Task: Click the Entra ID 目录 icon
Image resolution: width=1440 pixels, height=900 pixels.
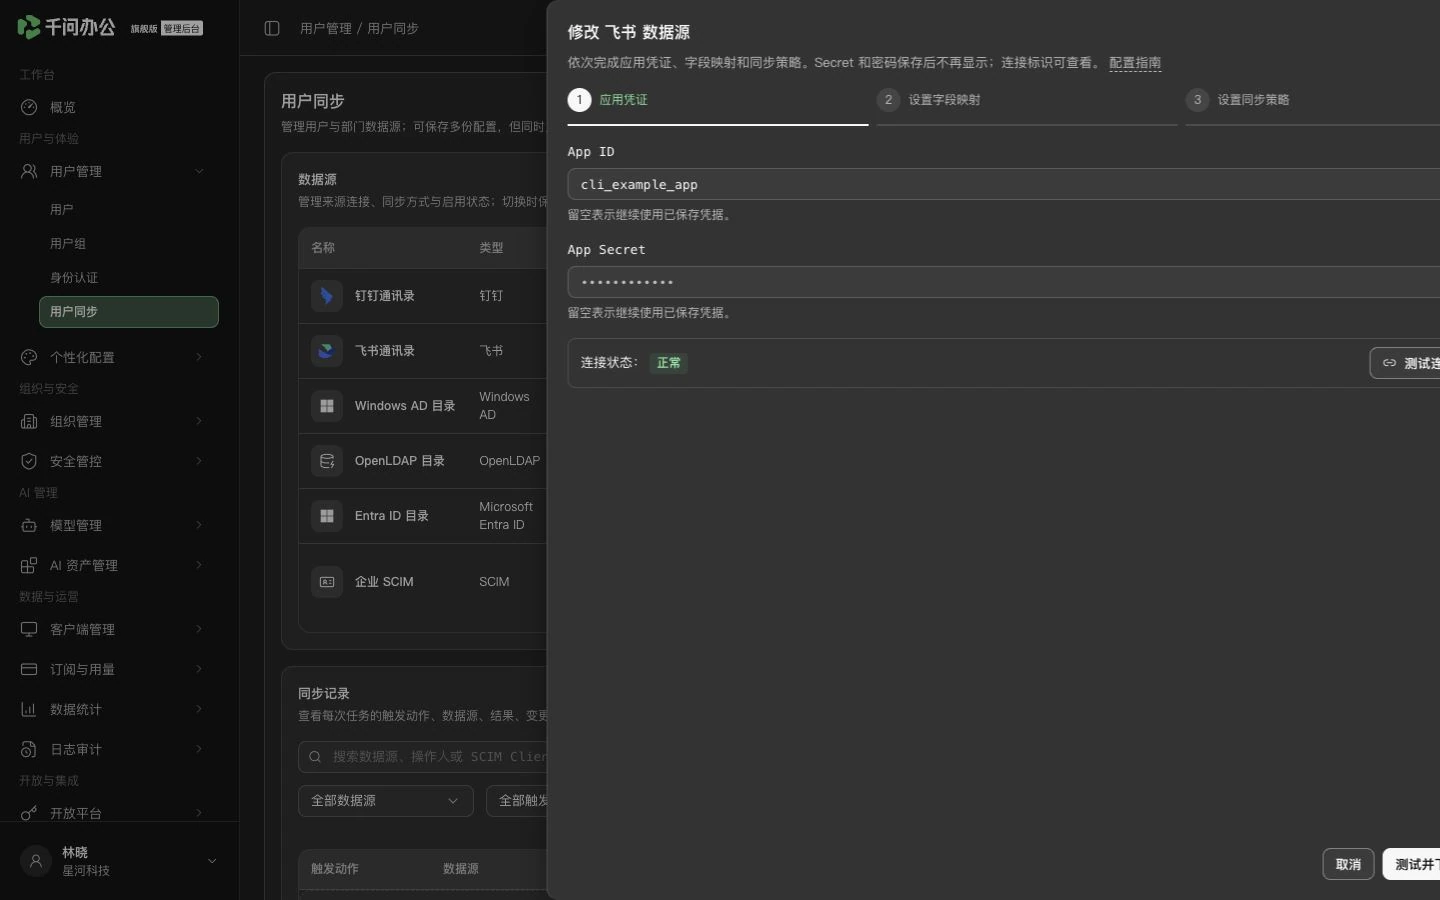Action: [327, 516]
